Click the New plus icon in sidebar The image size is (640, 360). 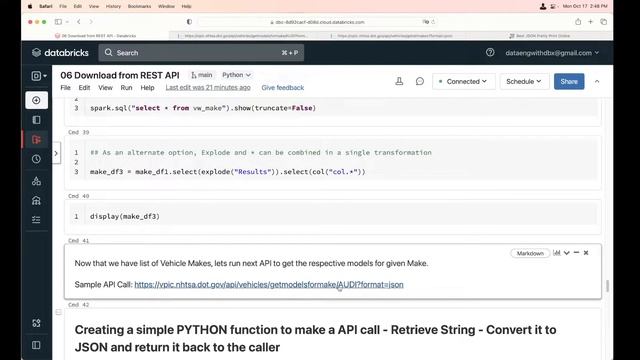point(36,100)
